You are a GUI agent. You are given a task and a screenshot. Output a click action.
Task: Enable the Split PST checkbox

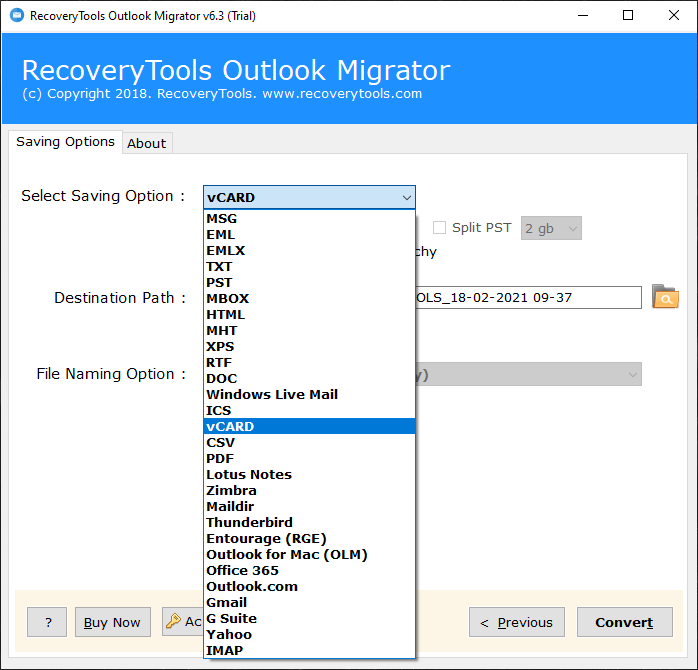[439, 227]
